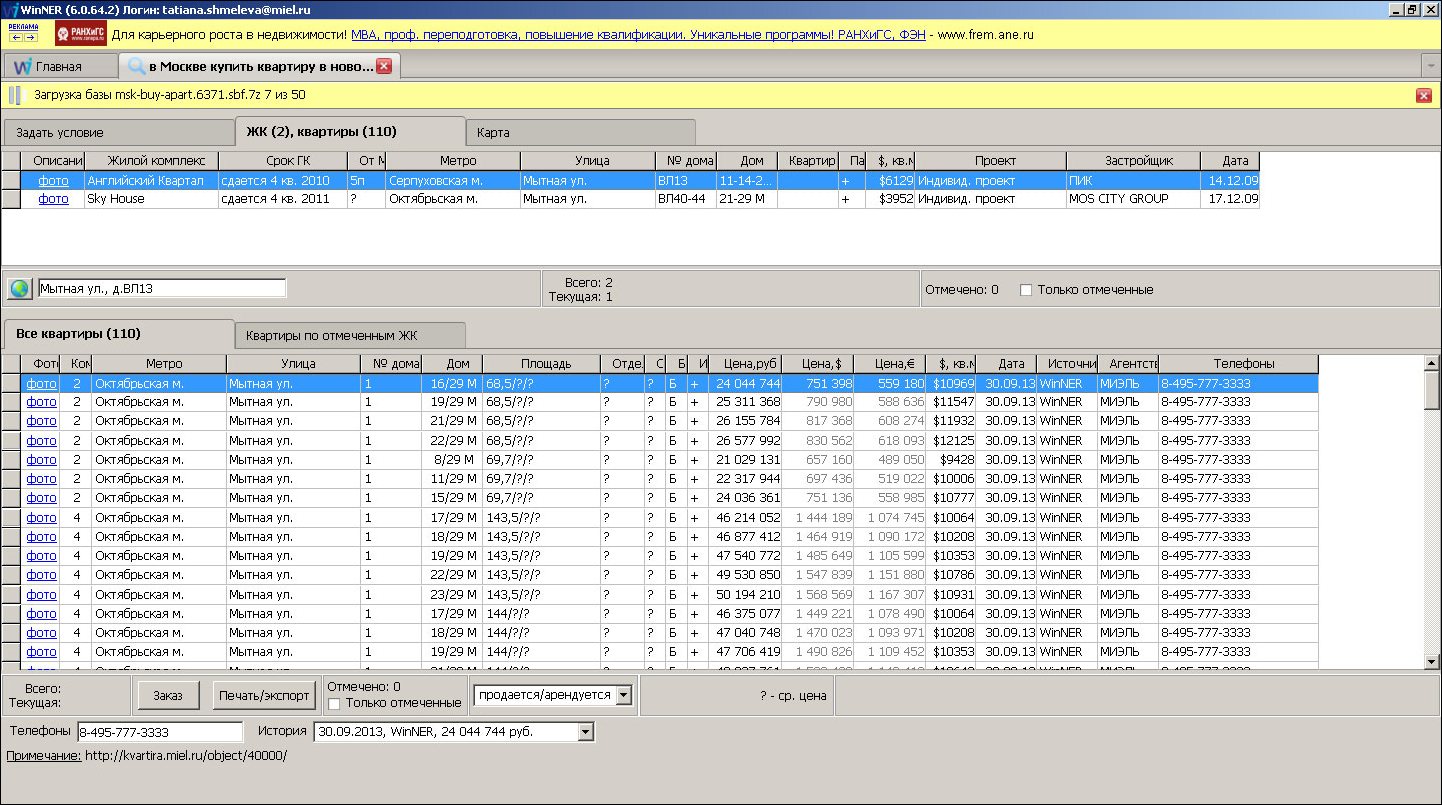Switch to the Главная tab
The height and width of the screenshot is (805, 1442).
tap(59, 67)
